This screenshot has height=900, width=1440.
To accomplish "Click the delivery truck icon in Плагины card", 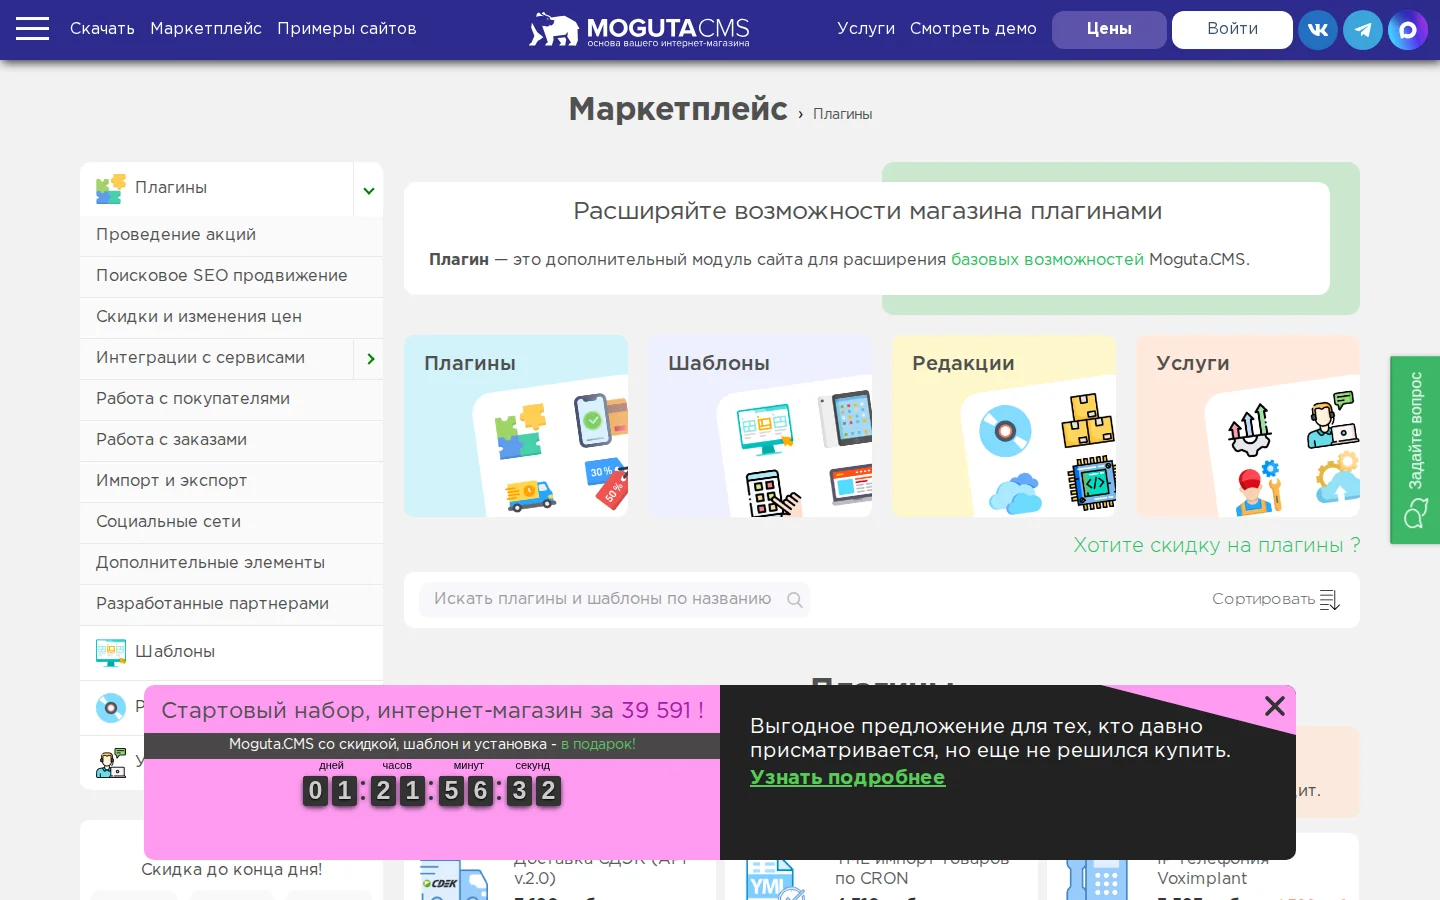I will pyautogui.click(x=530, y=494).
